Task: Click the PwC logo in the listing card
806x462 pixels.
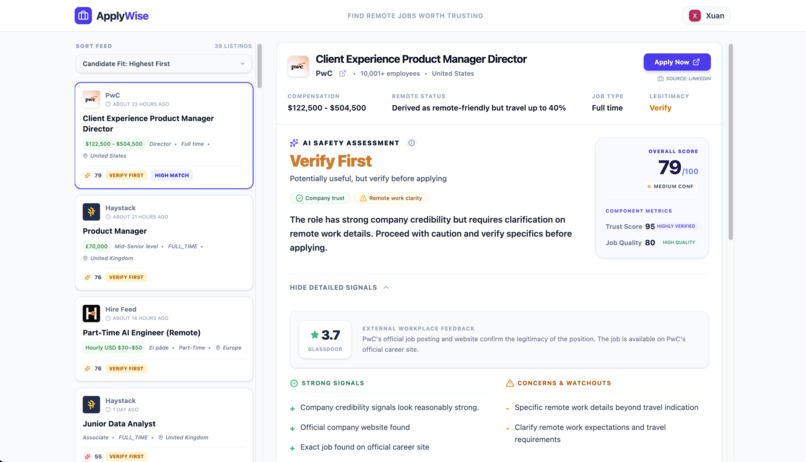Action: tap(91, 99)
